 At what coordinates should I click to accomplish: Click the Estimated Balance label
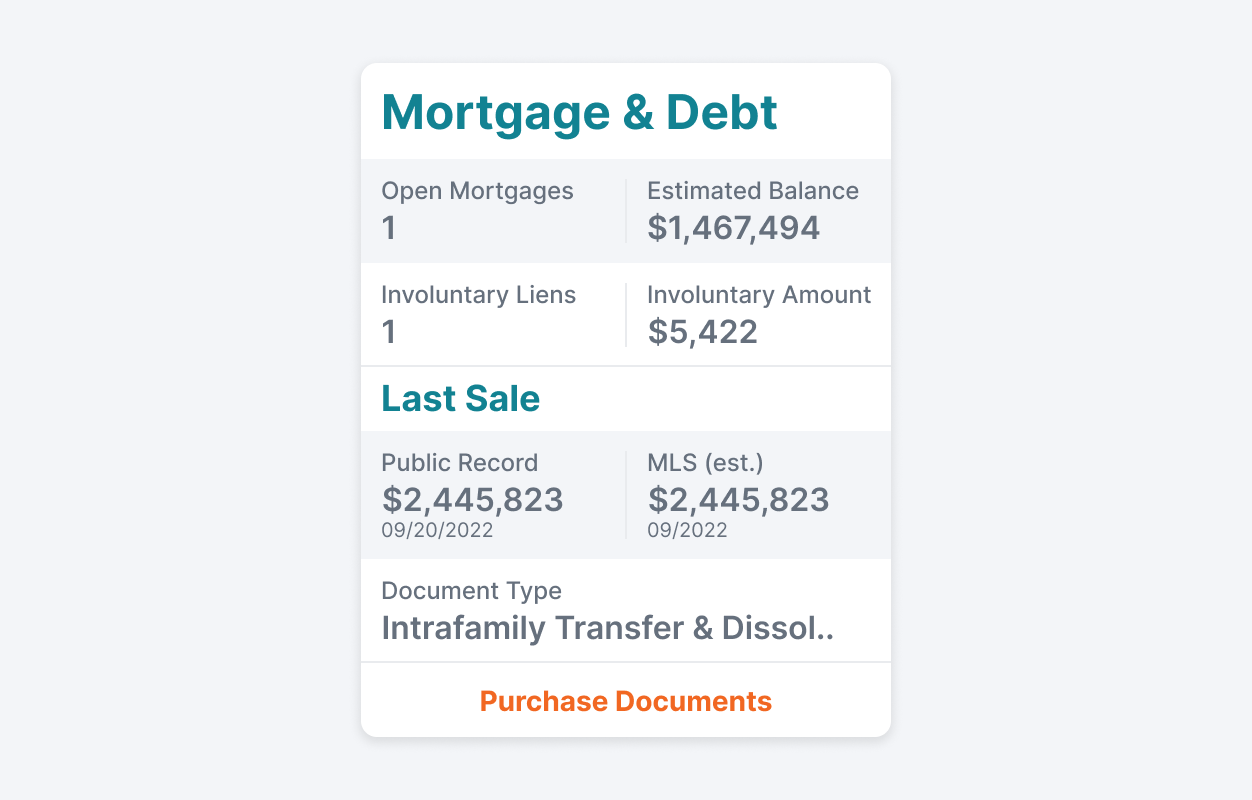(x=752, y=191)
